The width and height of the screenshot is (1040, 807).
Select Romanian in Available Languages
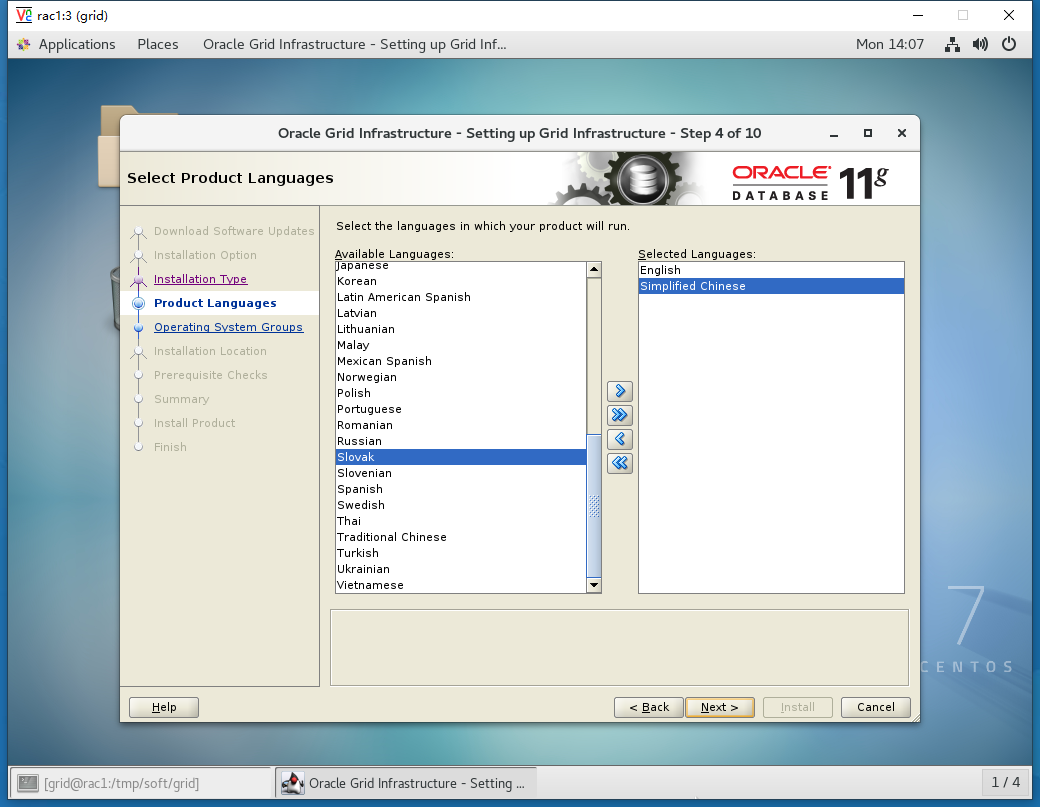(460, 425)
